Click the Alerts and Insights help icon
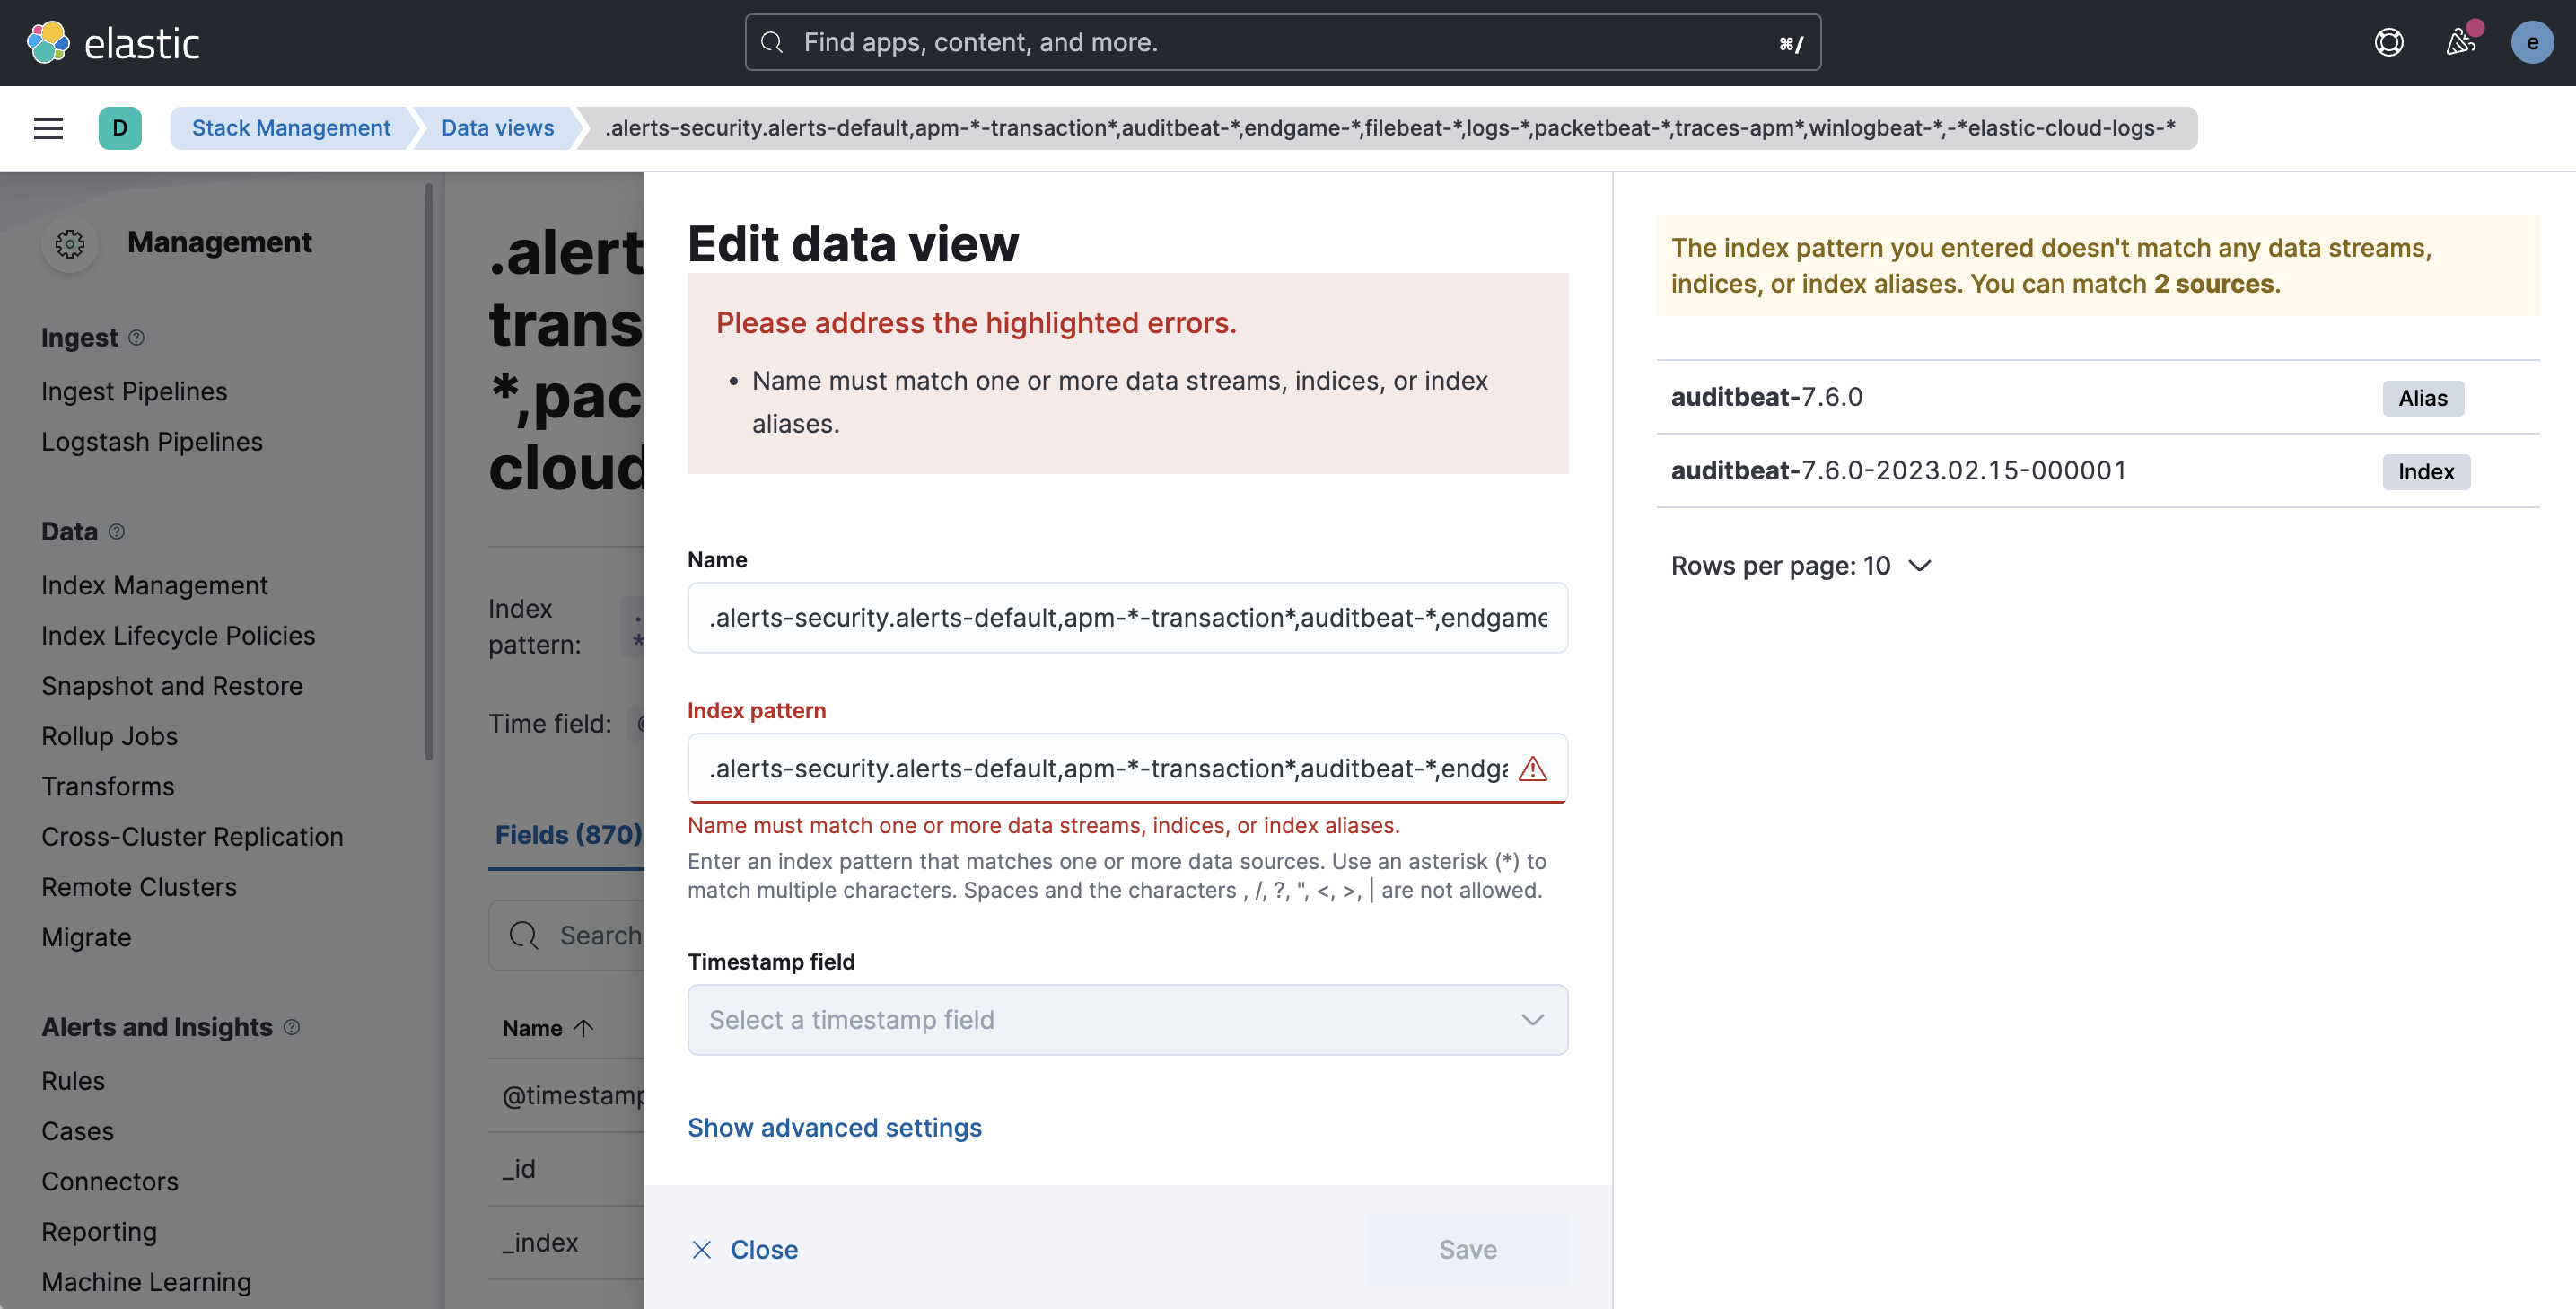The width and height of the screenshot is (2576, 1309). (291, 1027)
